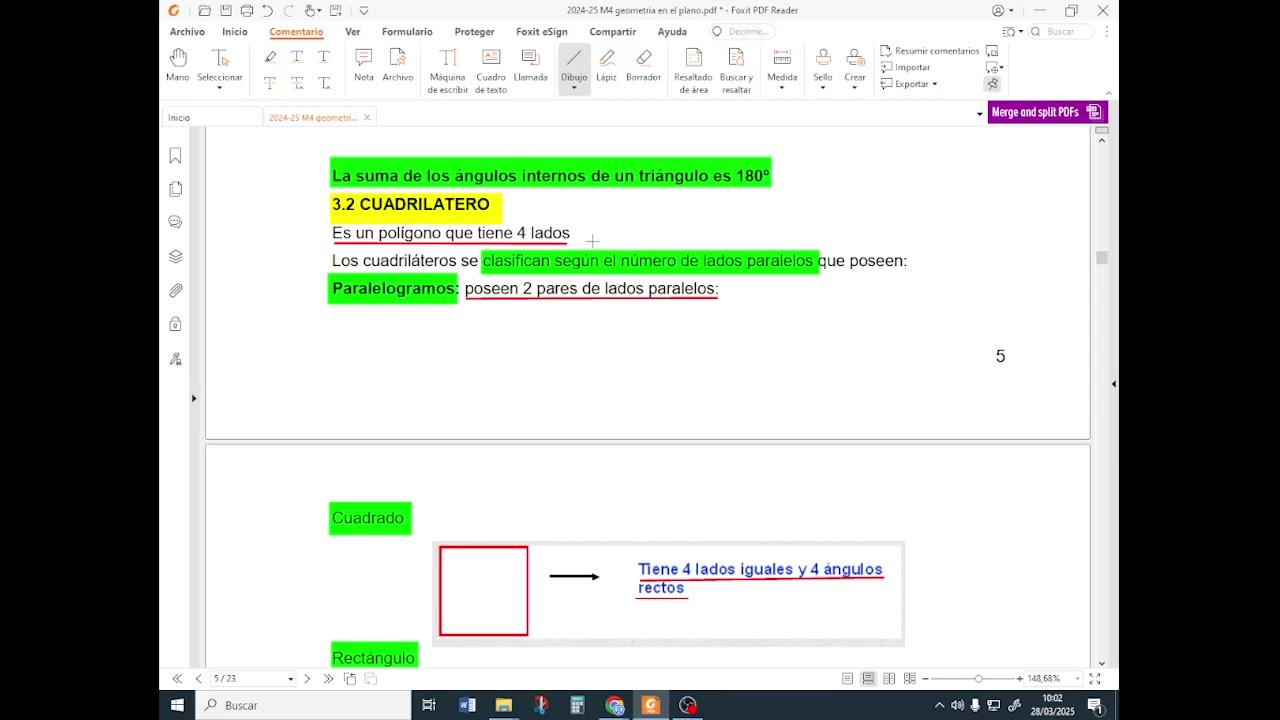The width and height of the screenshot is (1280, 720).
Task: Switch to single page view mode
Action: (x=848, y=679)
